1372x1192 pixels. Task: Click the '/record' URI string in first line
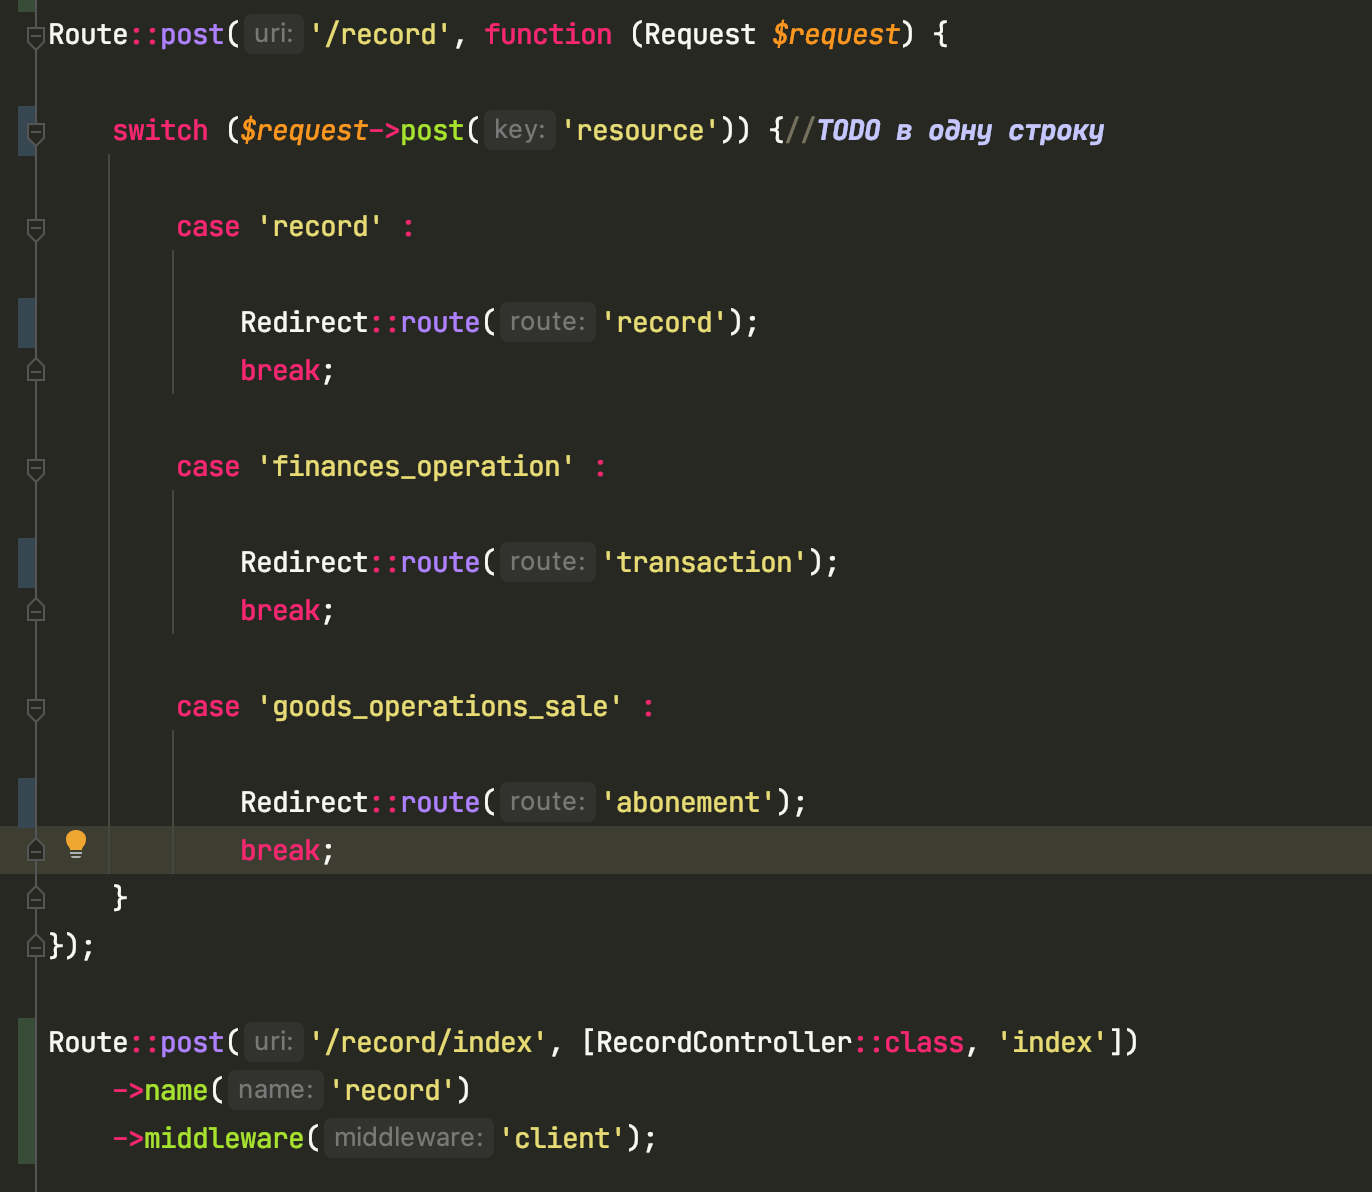click(381, 35)
